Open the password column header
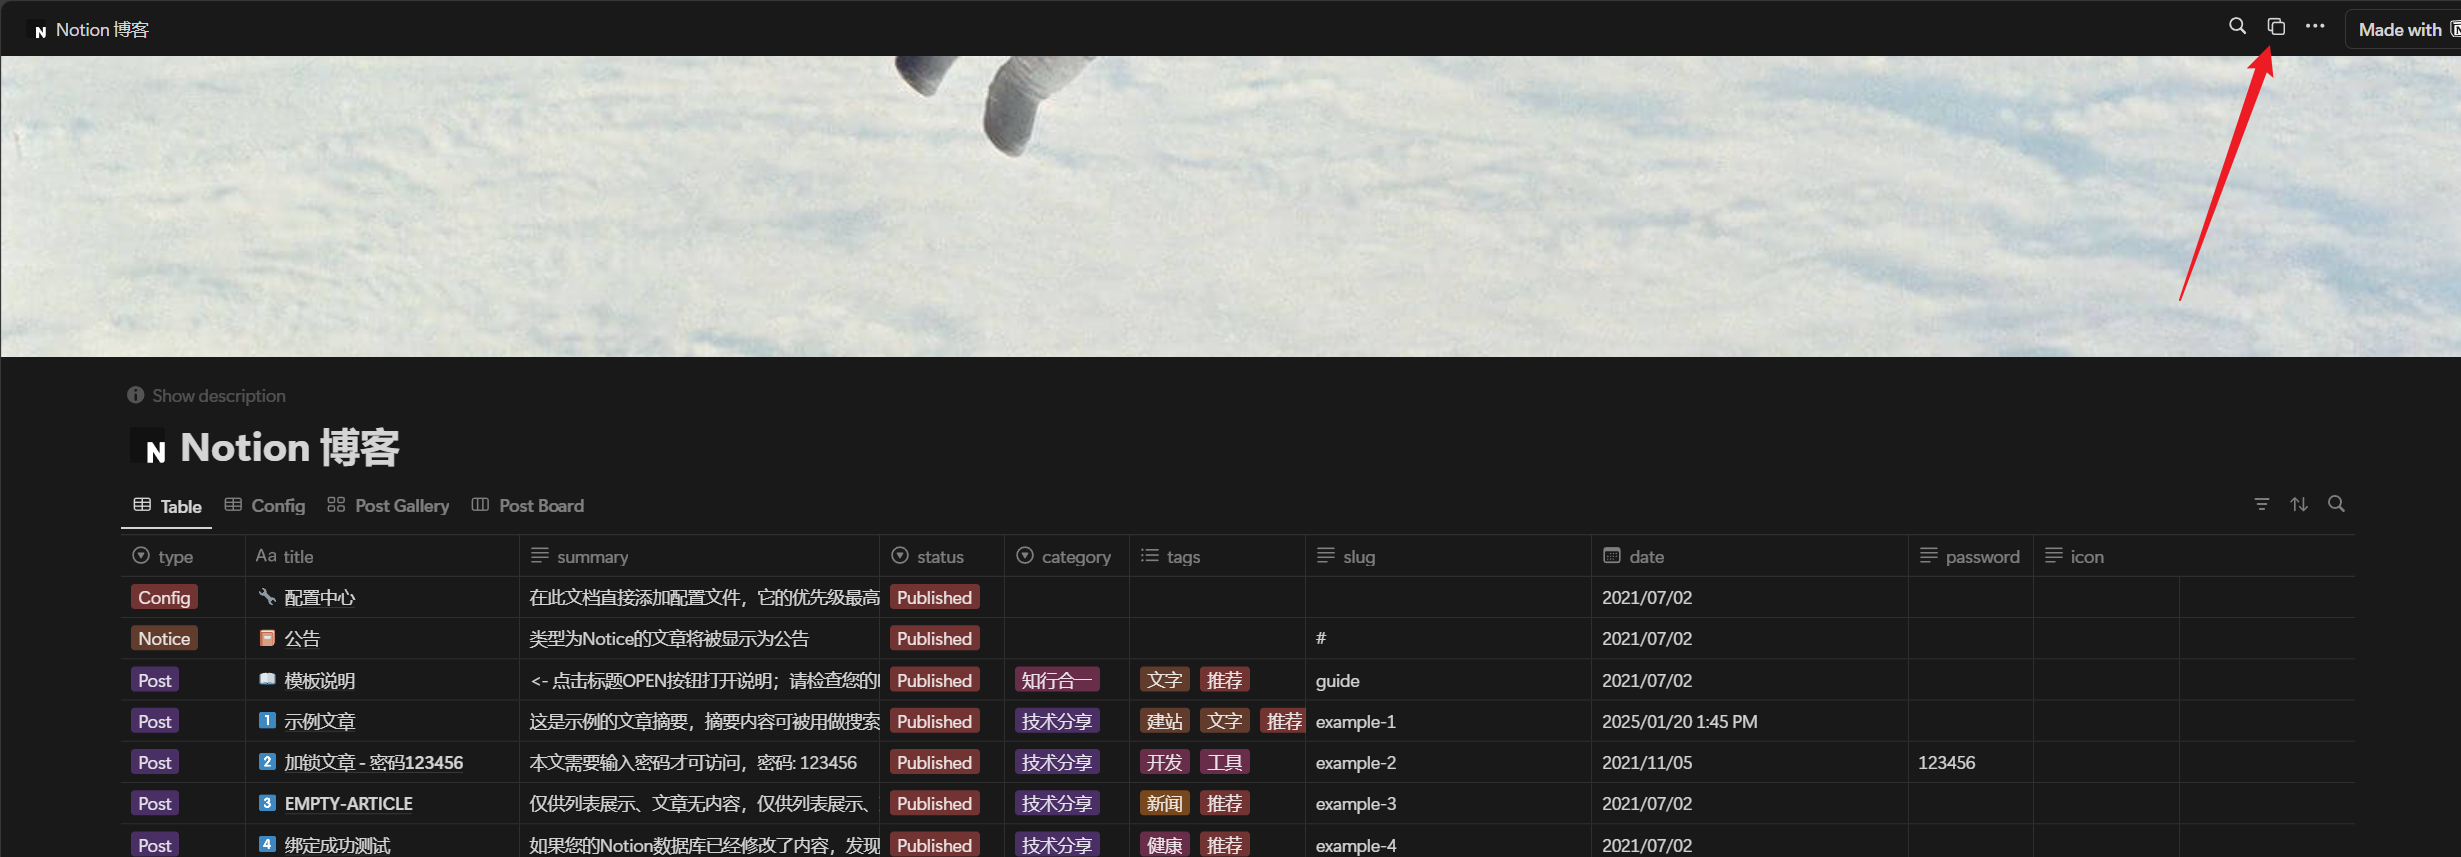The height and width of the screenshot is (857, 2461). point(1971,556)
